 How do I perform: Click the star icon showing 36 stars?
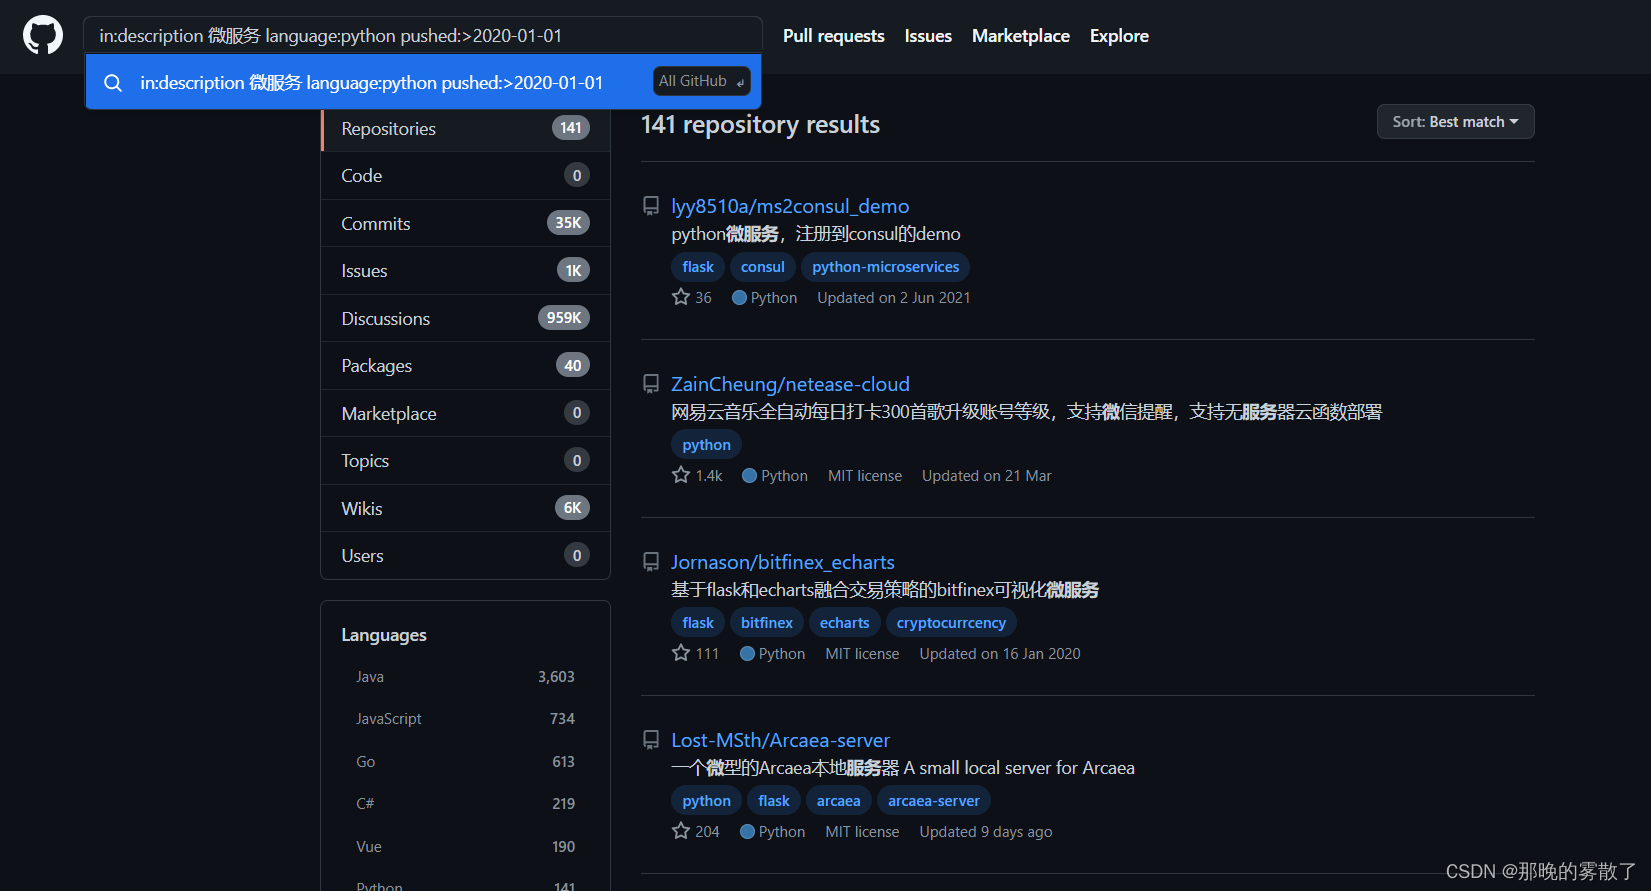click(681, 297)
